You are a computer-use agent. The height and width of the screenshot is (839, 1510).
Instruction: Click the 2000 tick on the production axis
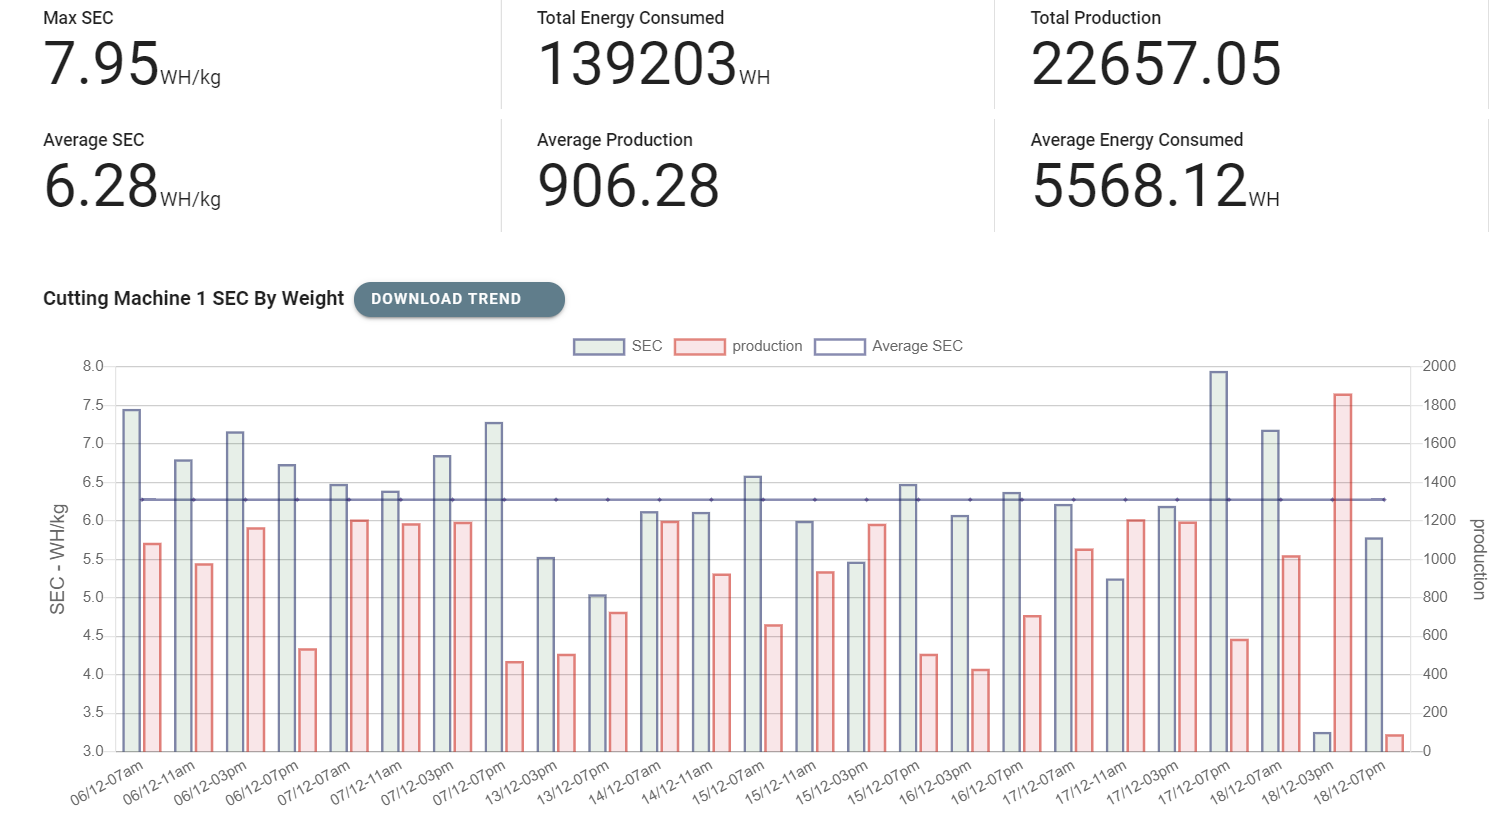point(1439,366)
